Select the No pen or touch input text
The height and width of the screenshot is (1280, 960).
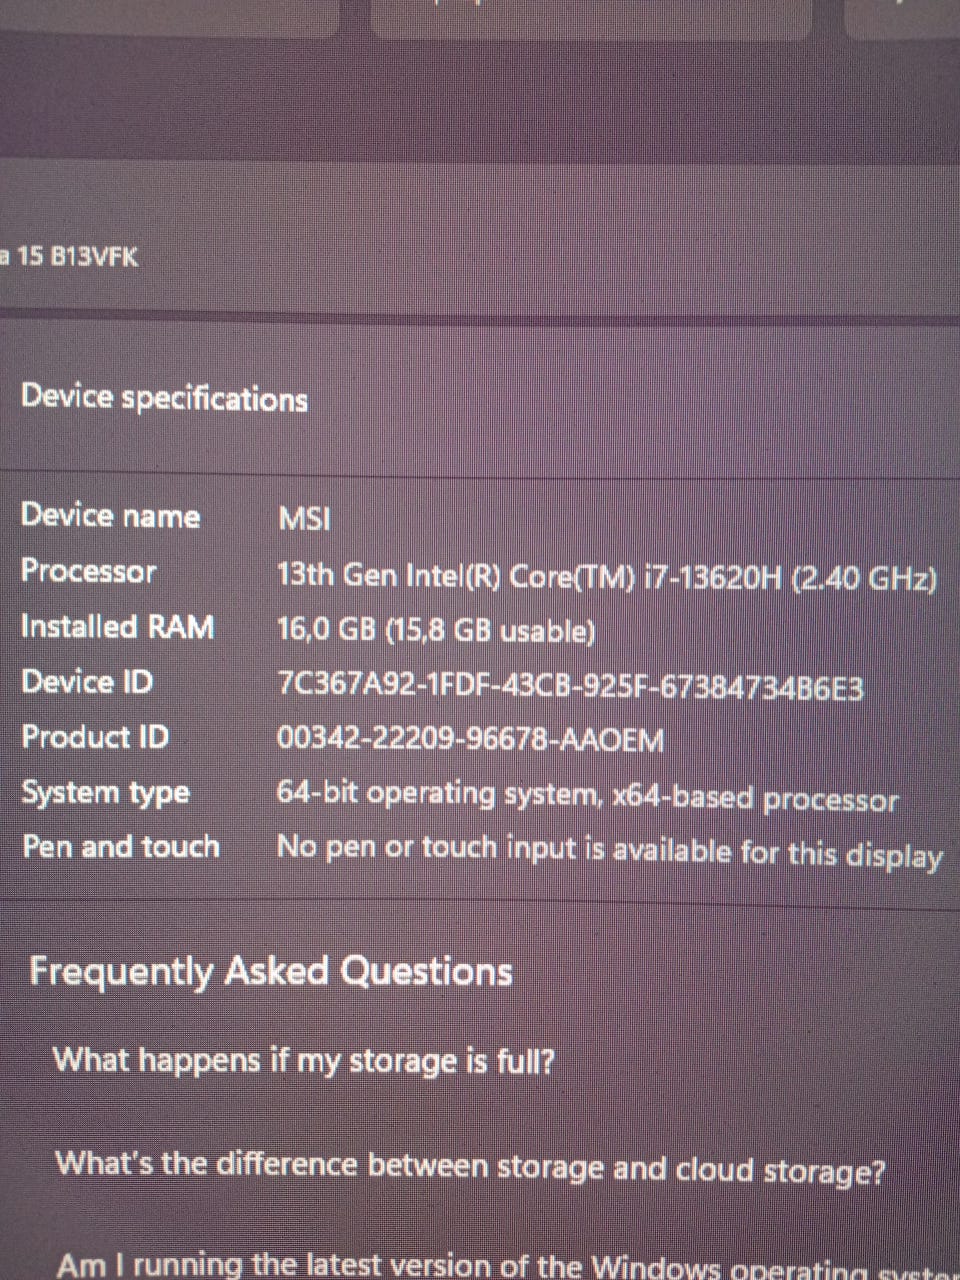(610, 852)
